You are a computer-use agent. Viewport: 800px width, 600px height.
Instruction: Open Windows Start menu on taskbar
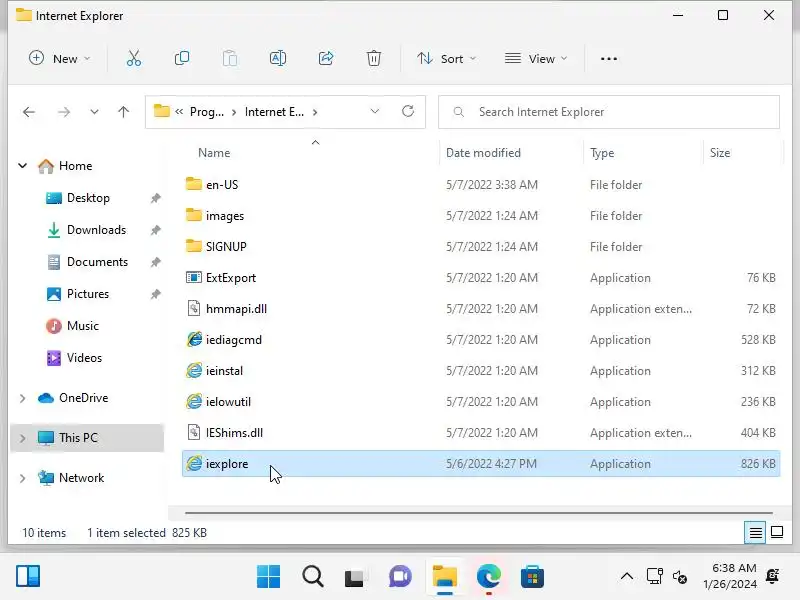coord(268,577)
